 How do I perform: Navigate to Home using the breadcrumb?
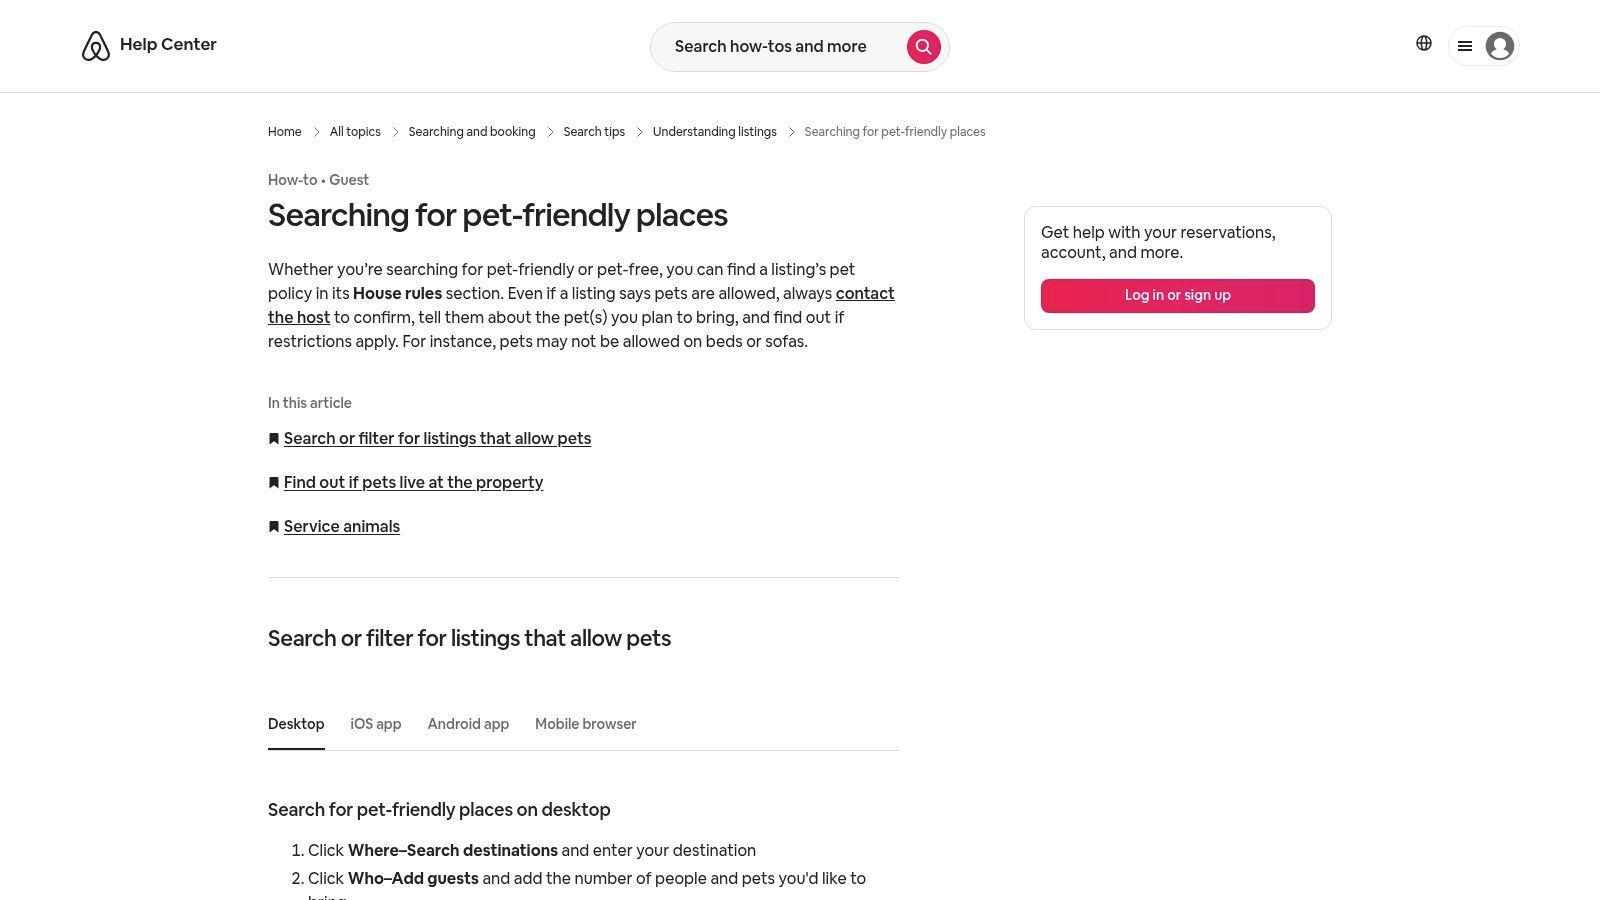[284, 131]
